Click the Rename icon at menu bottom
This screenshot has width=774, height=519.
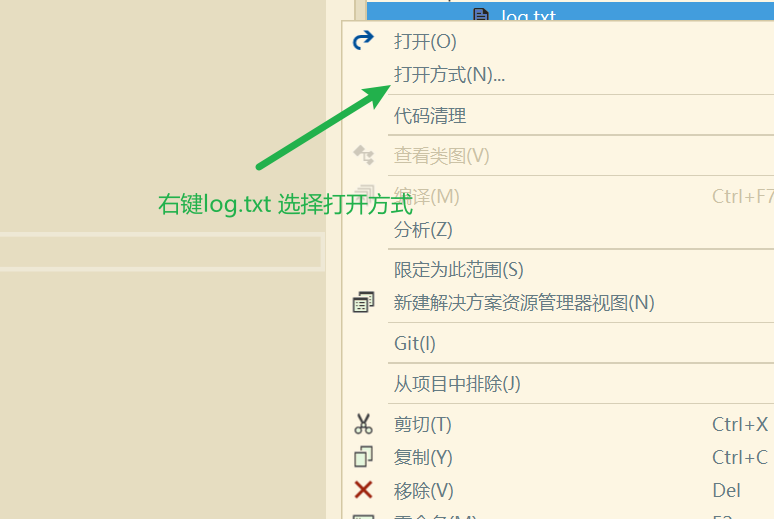point(364,516)
